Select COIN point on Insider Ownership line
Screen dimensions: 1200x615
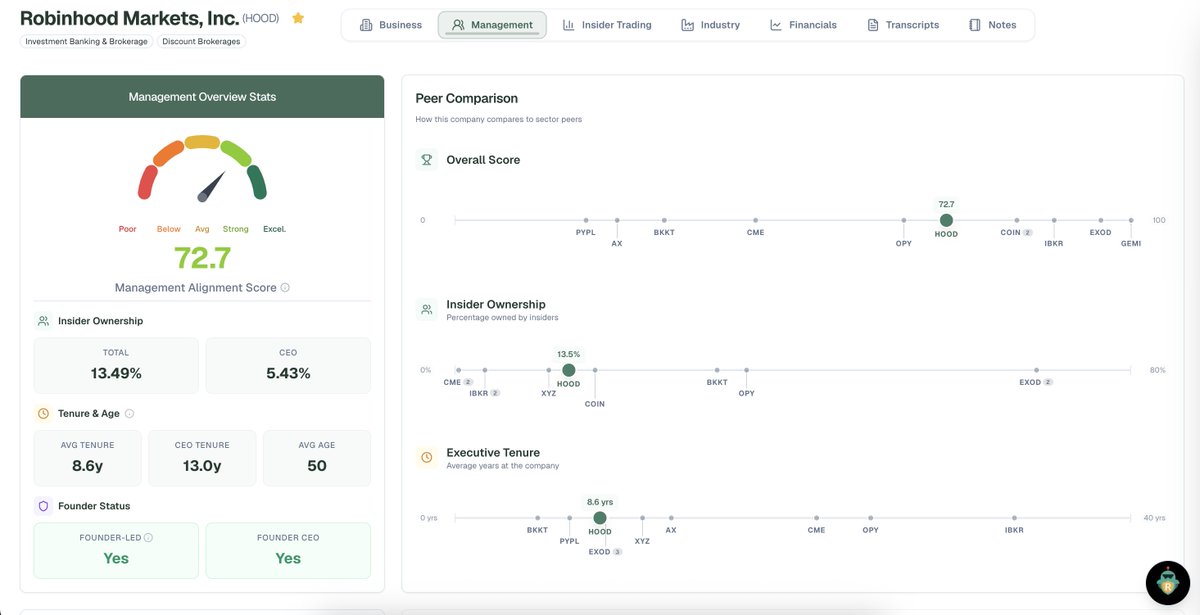point(595,370)
